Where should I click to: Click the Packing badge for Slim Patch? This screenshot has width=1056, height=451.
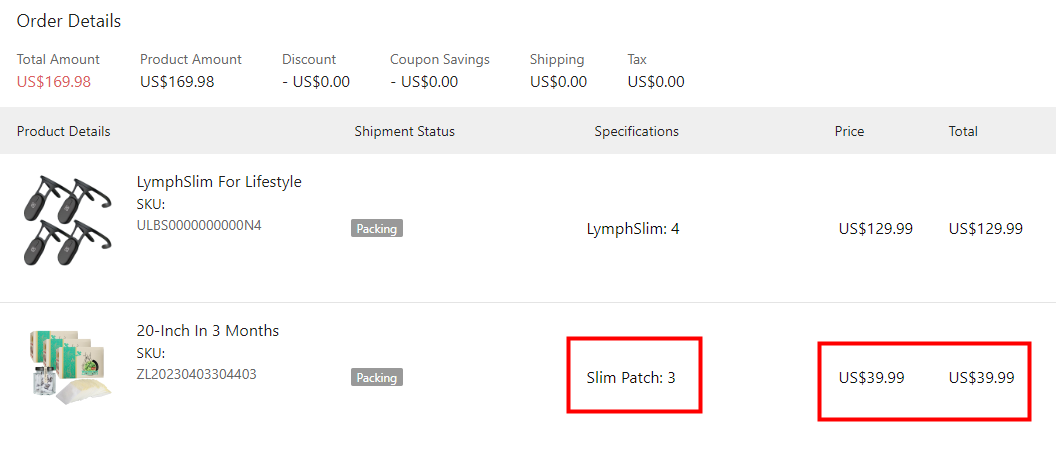377,378
